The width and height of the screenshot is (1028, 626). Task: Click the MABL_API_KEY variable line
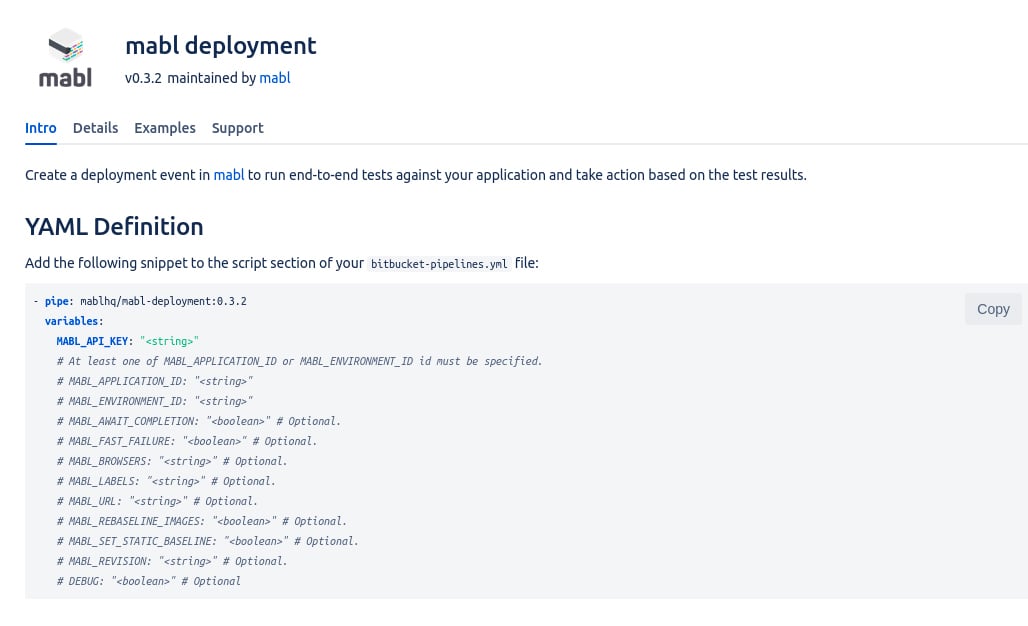pyautogui.click(x=128, y=342)
